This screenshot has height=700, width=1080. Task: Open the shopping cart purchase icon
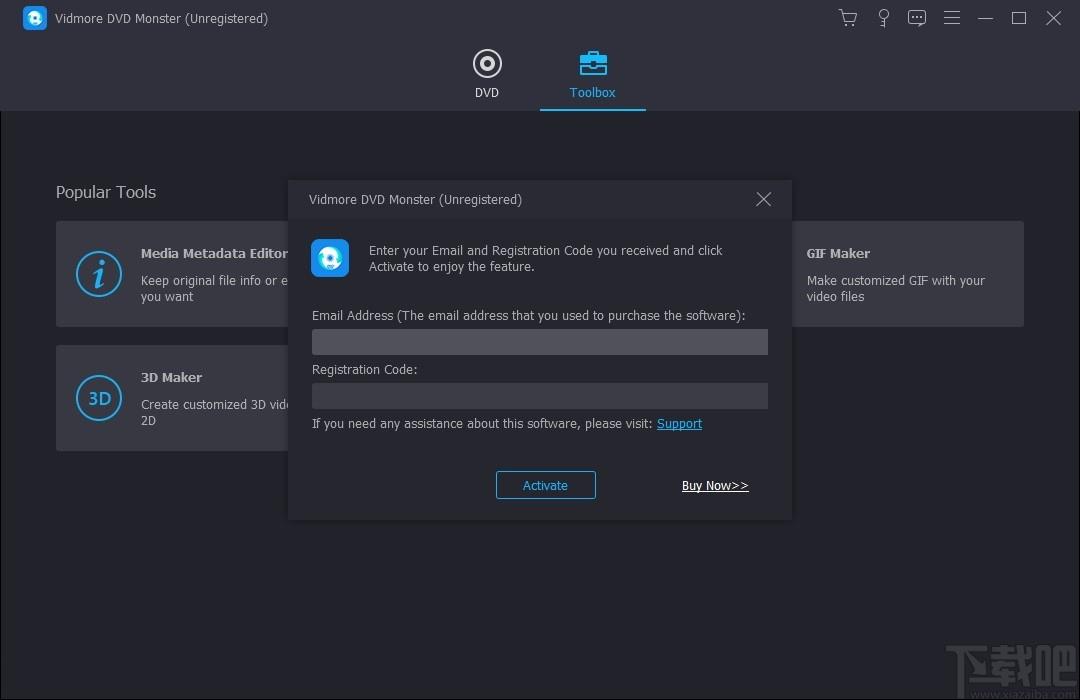coord(848,18)
